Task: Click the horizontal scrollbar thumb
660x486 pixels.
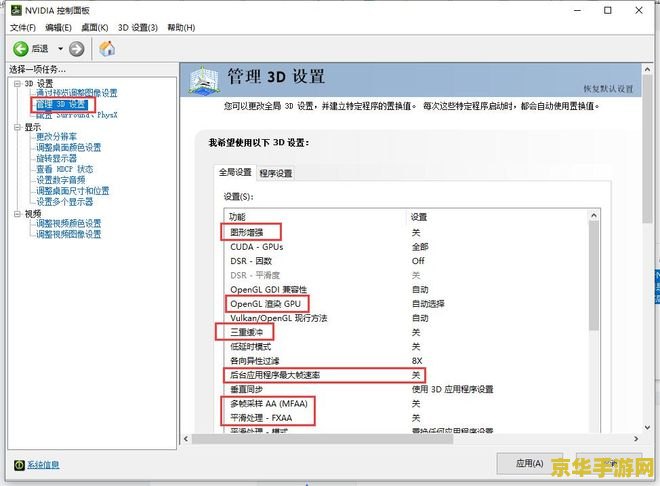Action: point(322,439)
